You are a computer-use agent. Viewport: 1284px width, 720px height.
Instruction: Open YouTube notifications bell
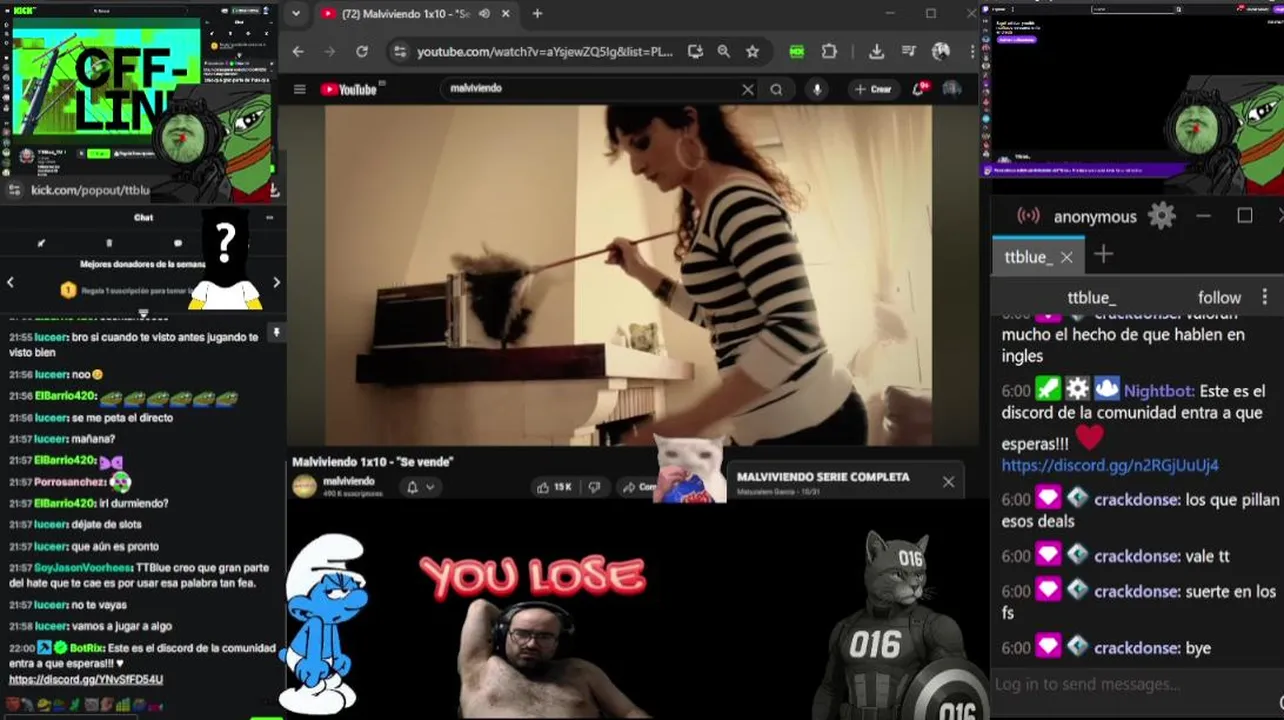919,89
